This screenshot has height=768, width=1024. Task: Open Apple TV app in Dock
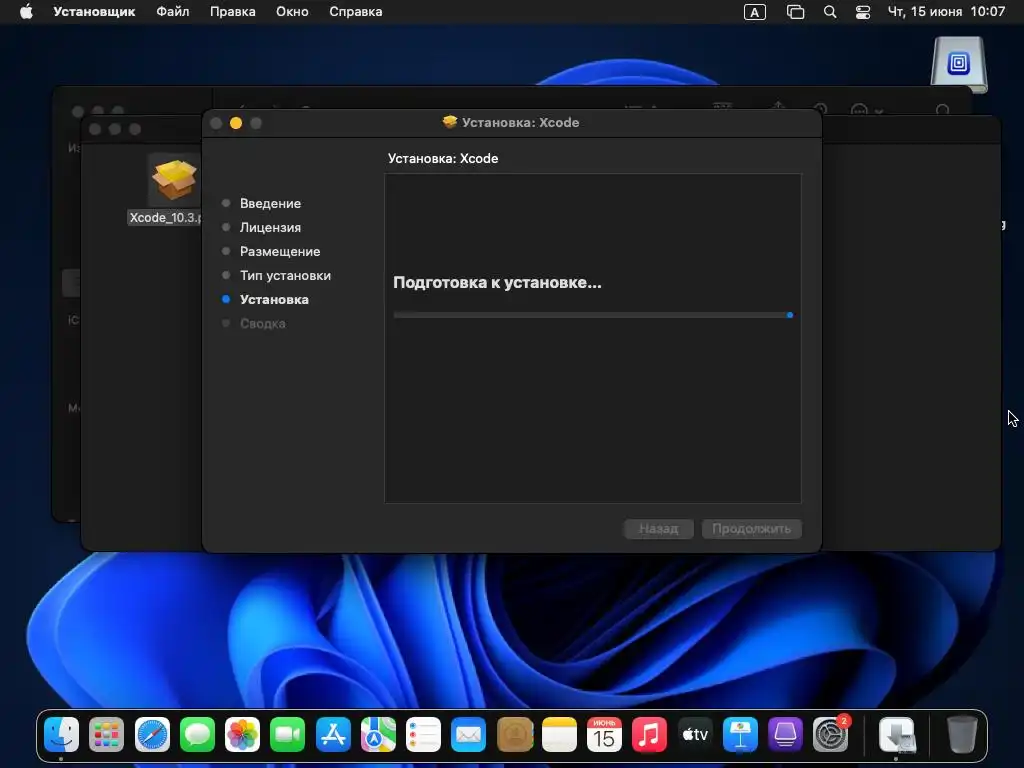point(695,735)
